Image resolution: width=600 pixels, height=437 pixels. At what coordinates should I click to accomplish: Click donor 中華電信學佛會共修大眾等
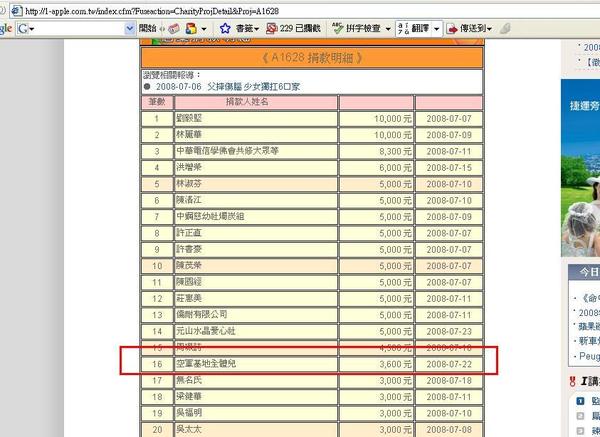tap(227, 151)
